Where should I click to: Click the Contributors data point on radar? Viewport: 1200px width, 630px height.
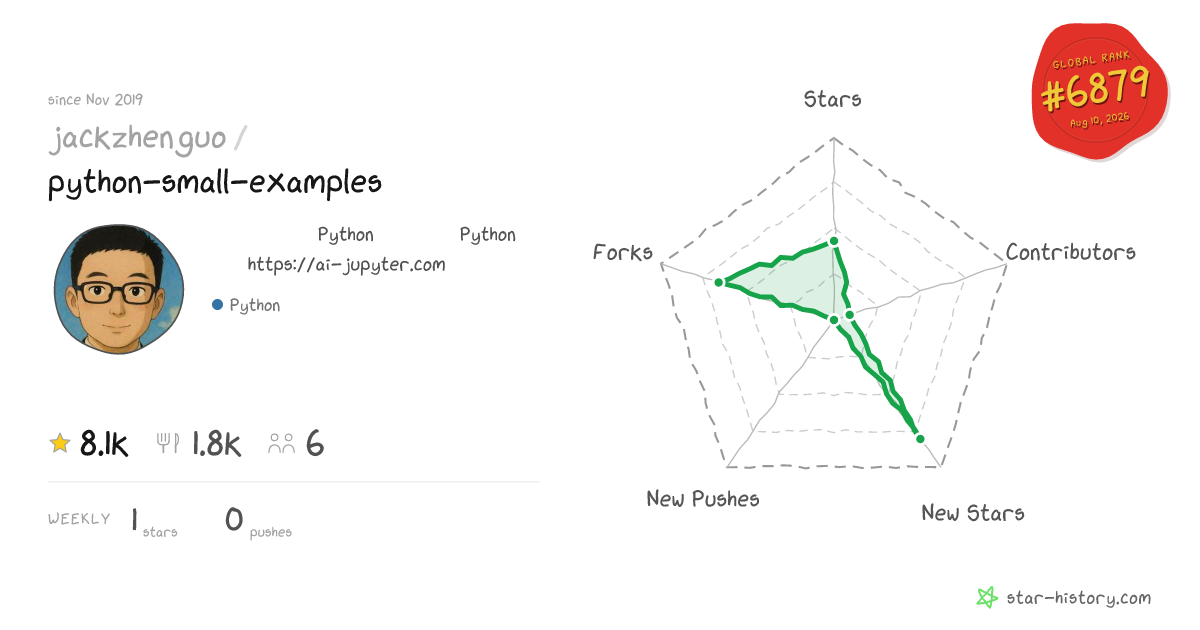850,315
